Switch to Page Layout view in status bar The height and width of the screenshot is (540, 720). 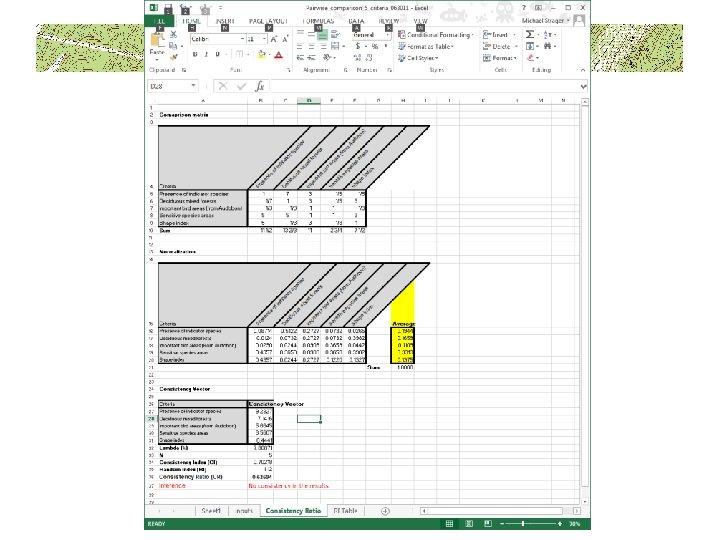coord(469,523)
